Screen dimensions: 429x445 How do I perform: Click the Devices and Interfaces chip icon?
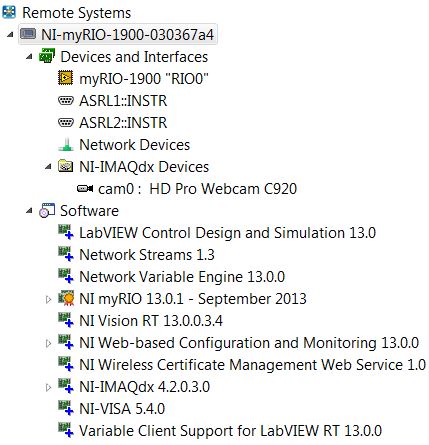point(47,56)
